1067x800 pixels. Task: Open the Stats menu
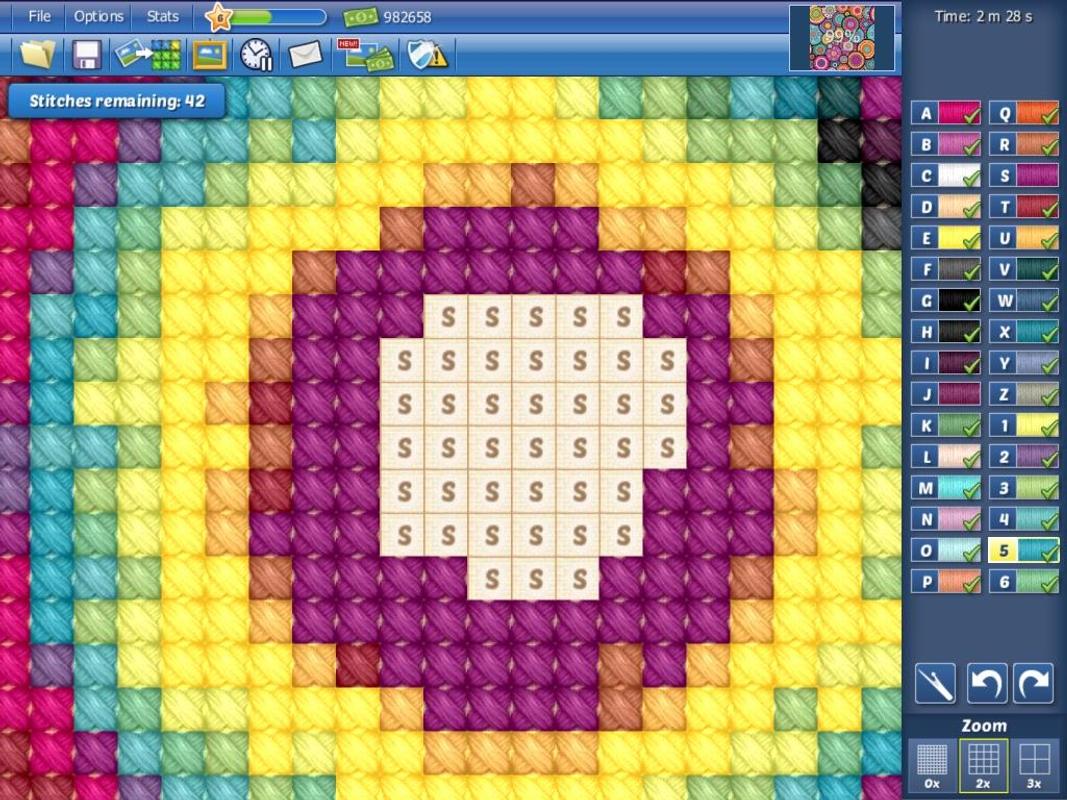(163, 16)
